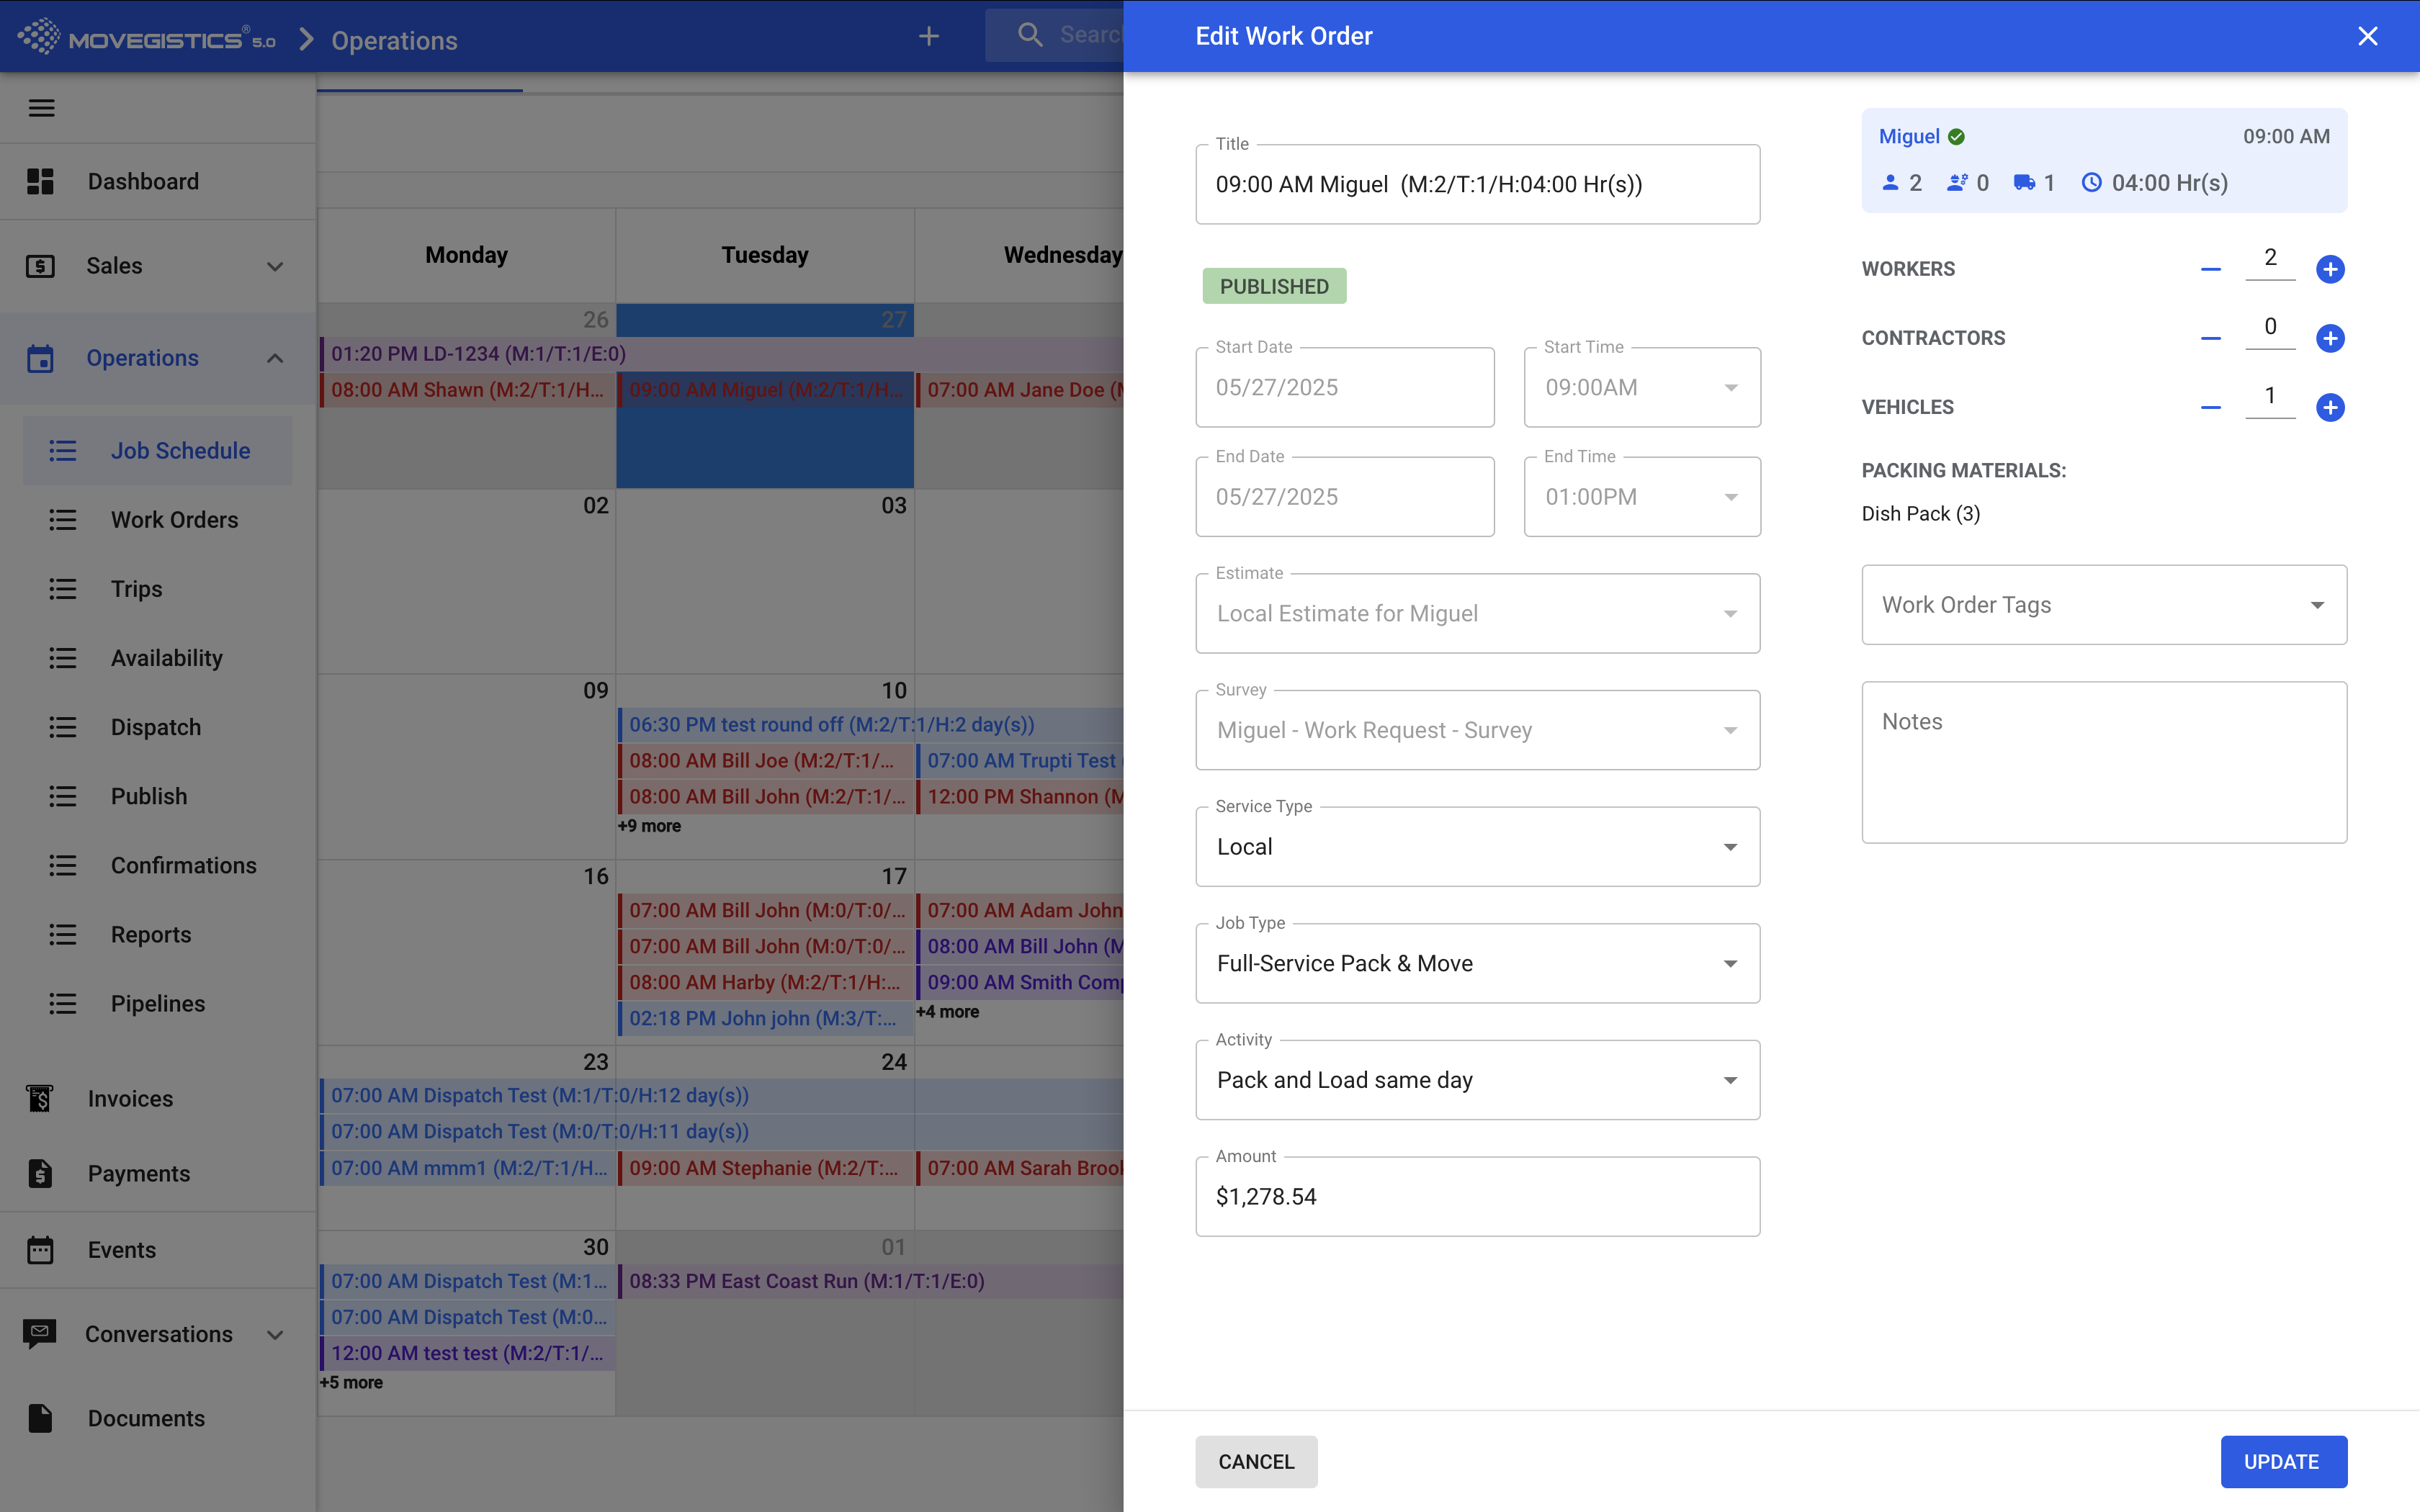The width and height of the screenshot is (2420, 1512).
Task: Open the Events calendar icon
Action: click(40, 1249)
